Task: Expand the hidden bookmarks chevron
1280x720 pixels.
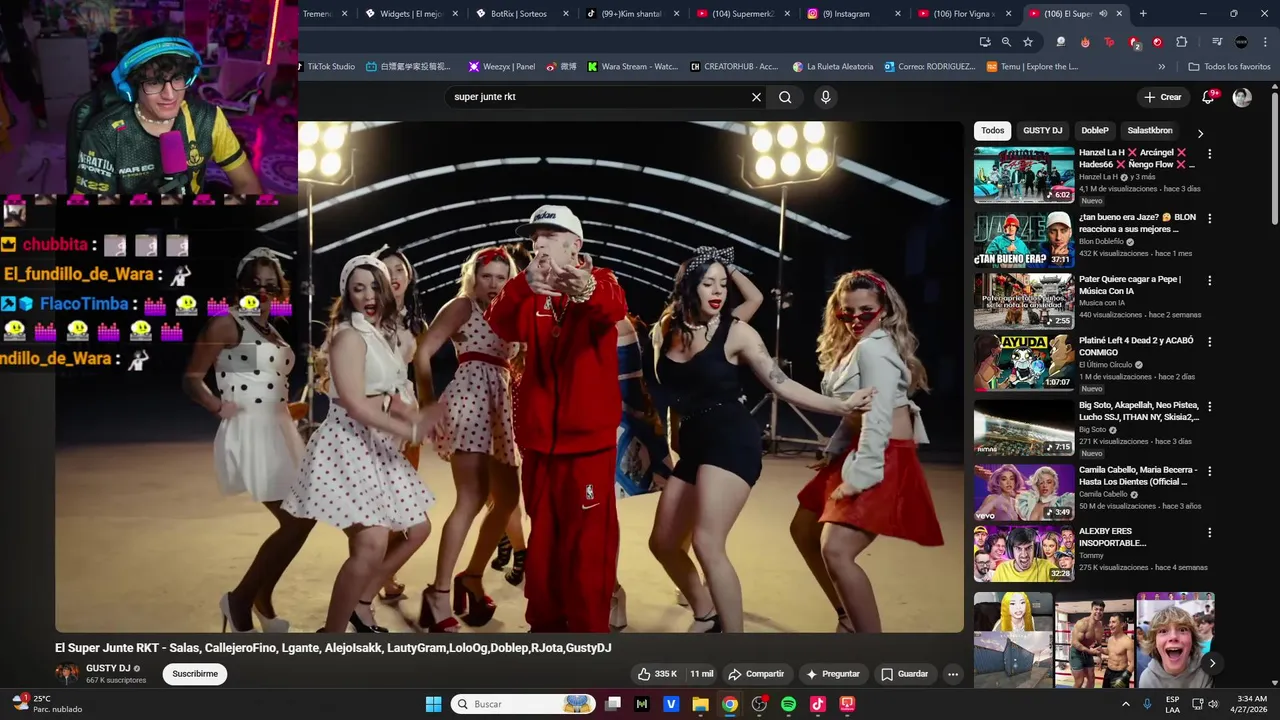Action: 1161,67
